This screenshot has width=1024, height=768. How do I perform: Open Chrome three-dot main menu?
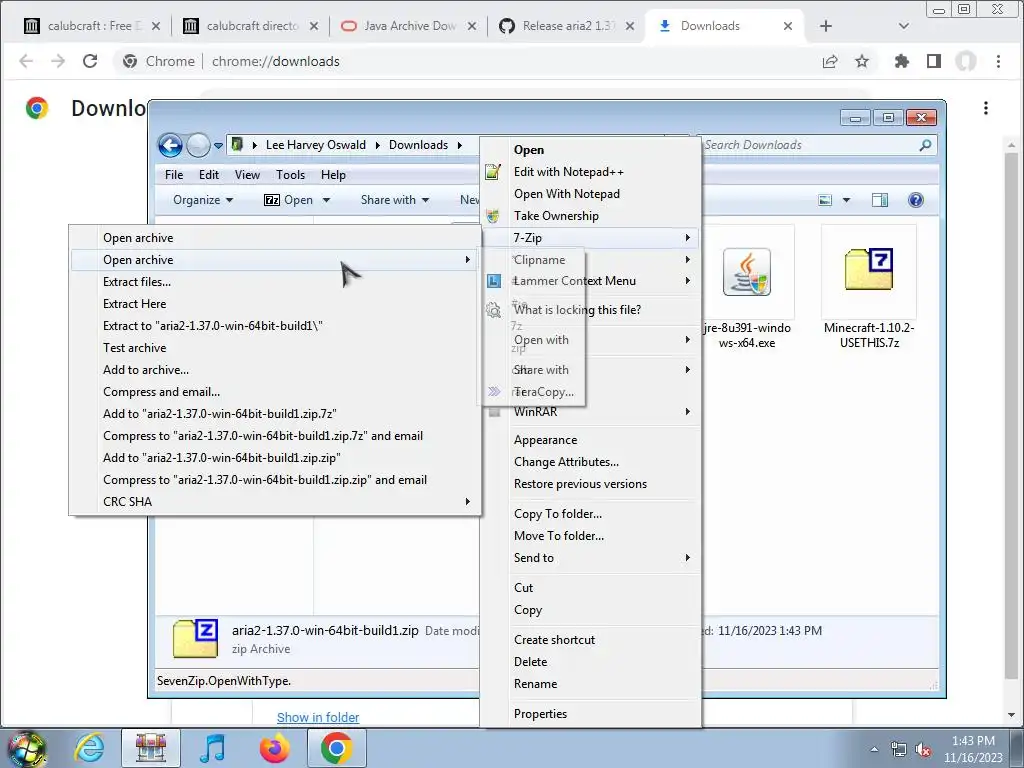point(998,61)
